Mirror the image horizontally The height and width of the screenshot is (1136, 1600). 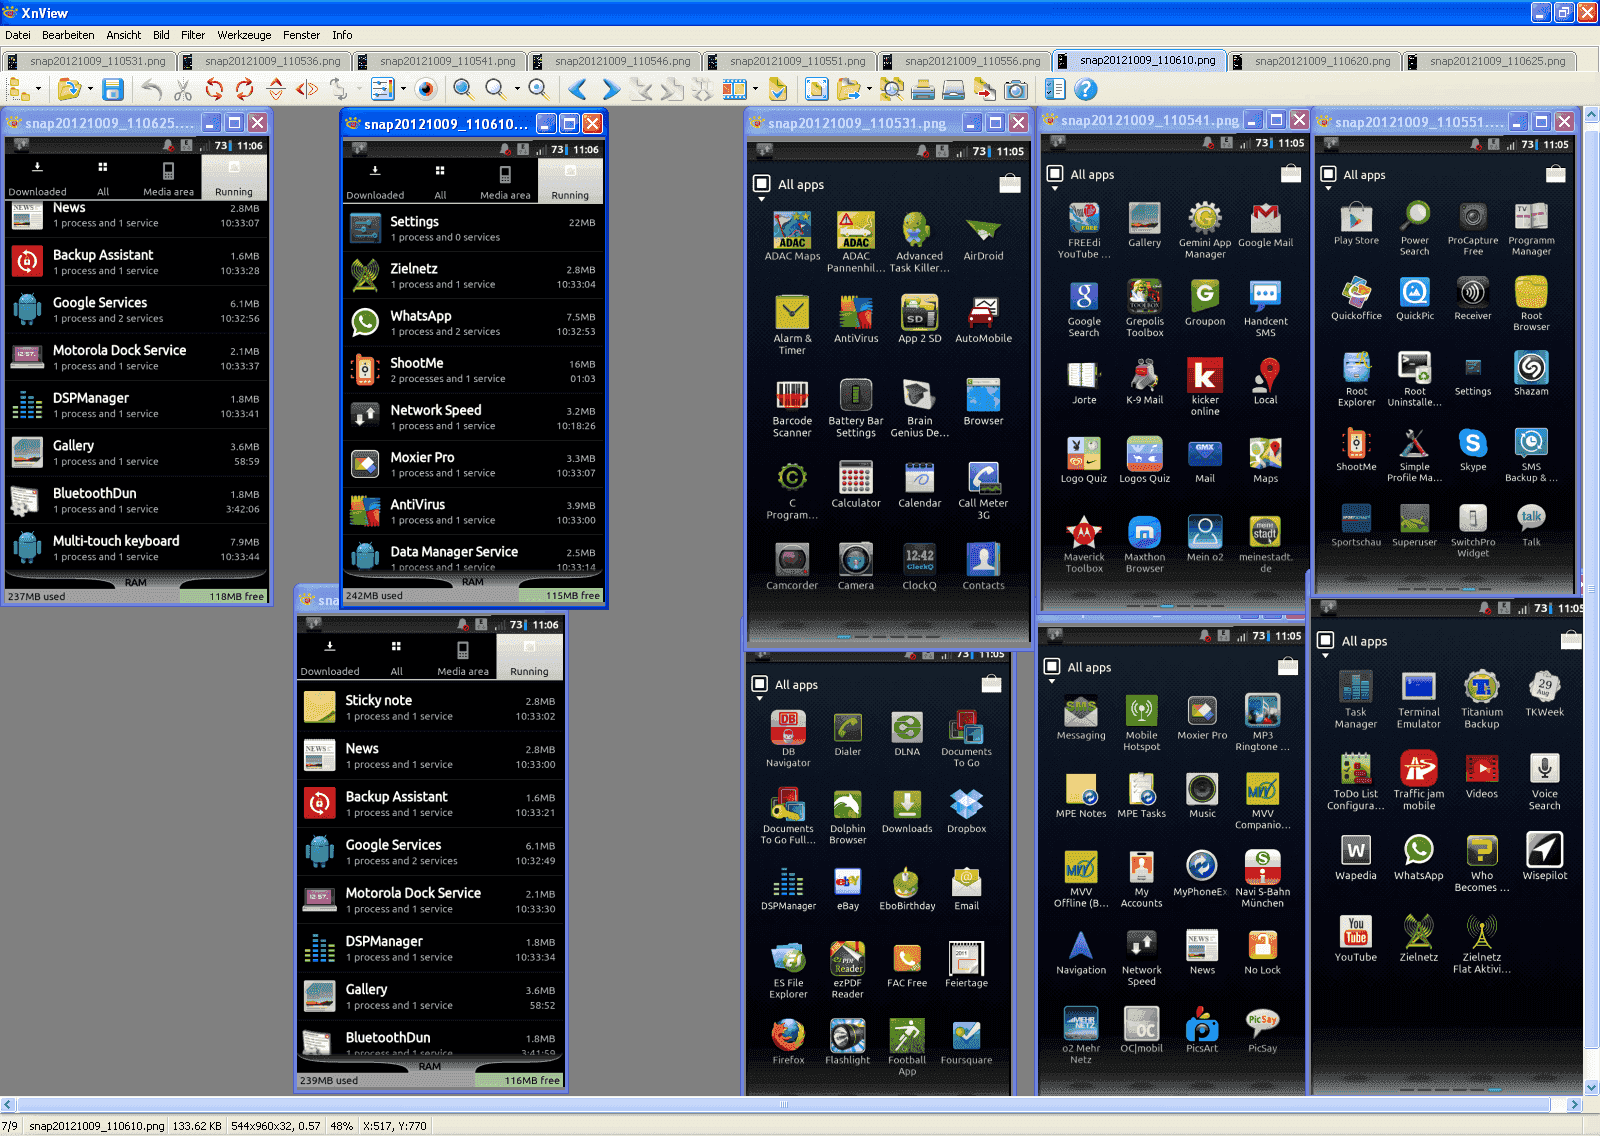click(307, 90)
